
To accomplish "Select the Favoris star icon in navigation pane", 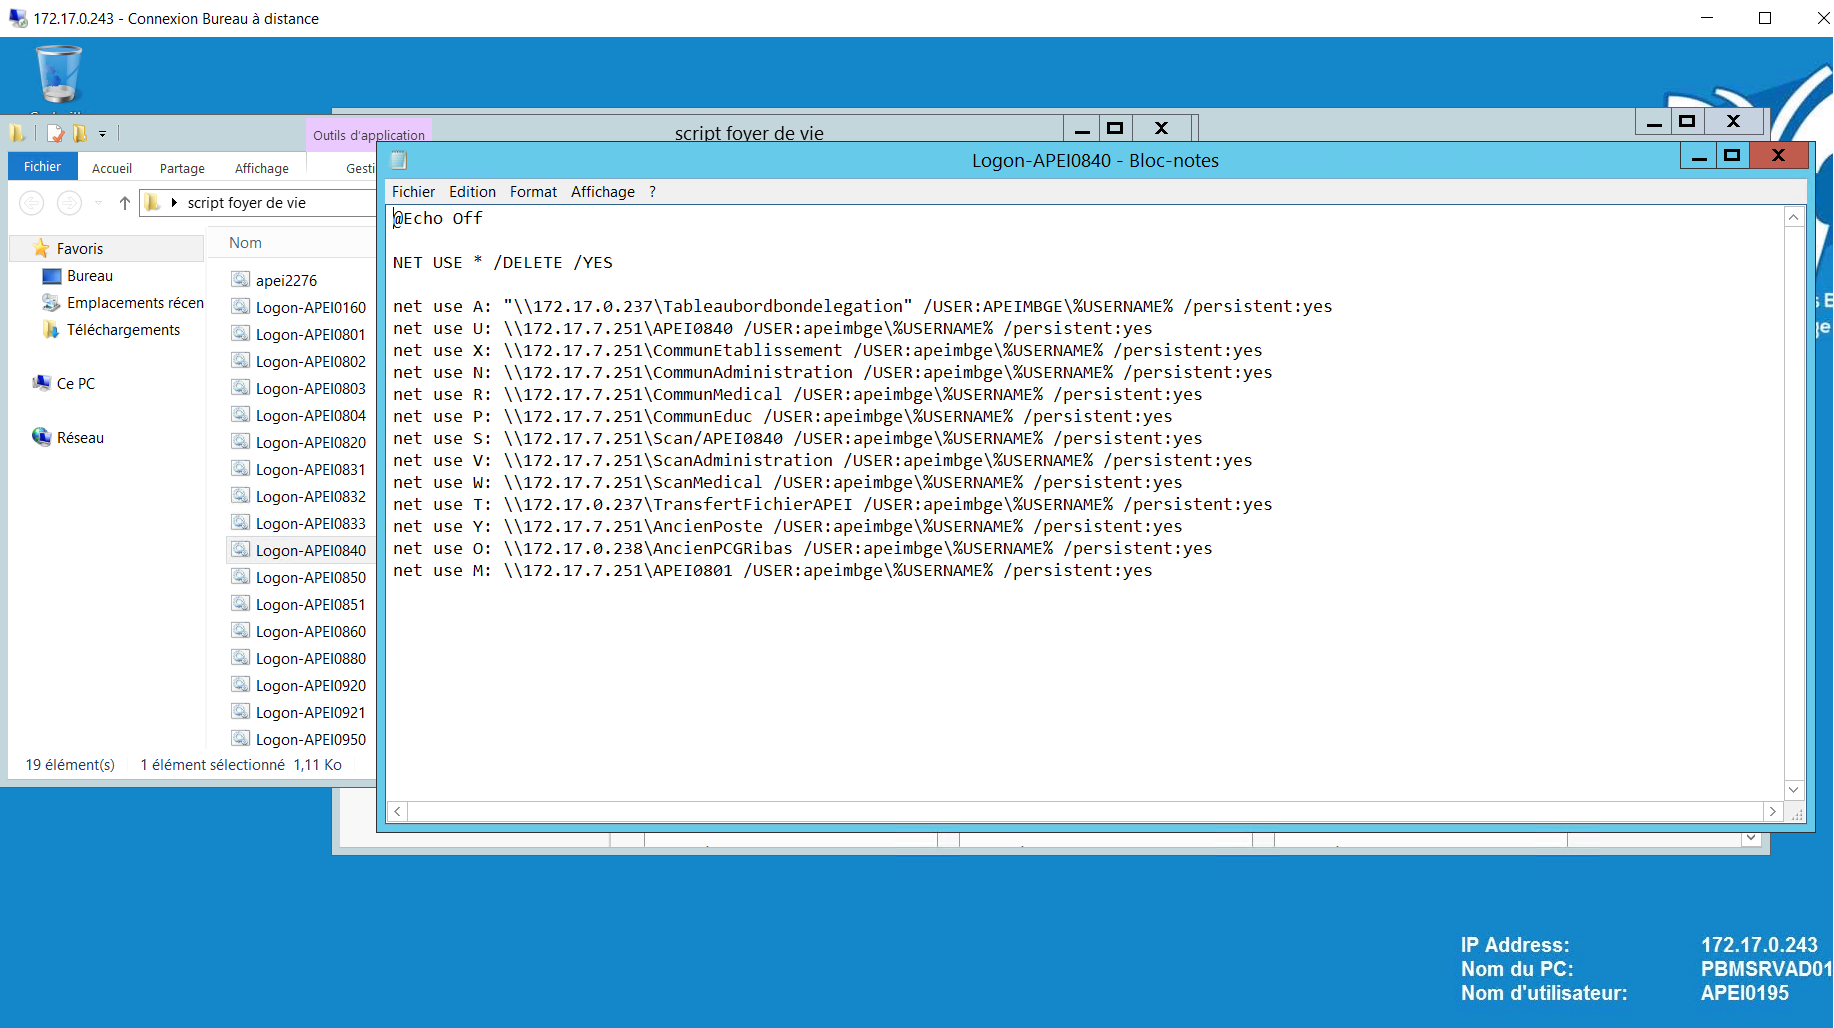I will point(41,248).
